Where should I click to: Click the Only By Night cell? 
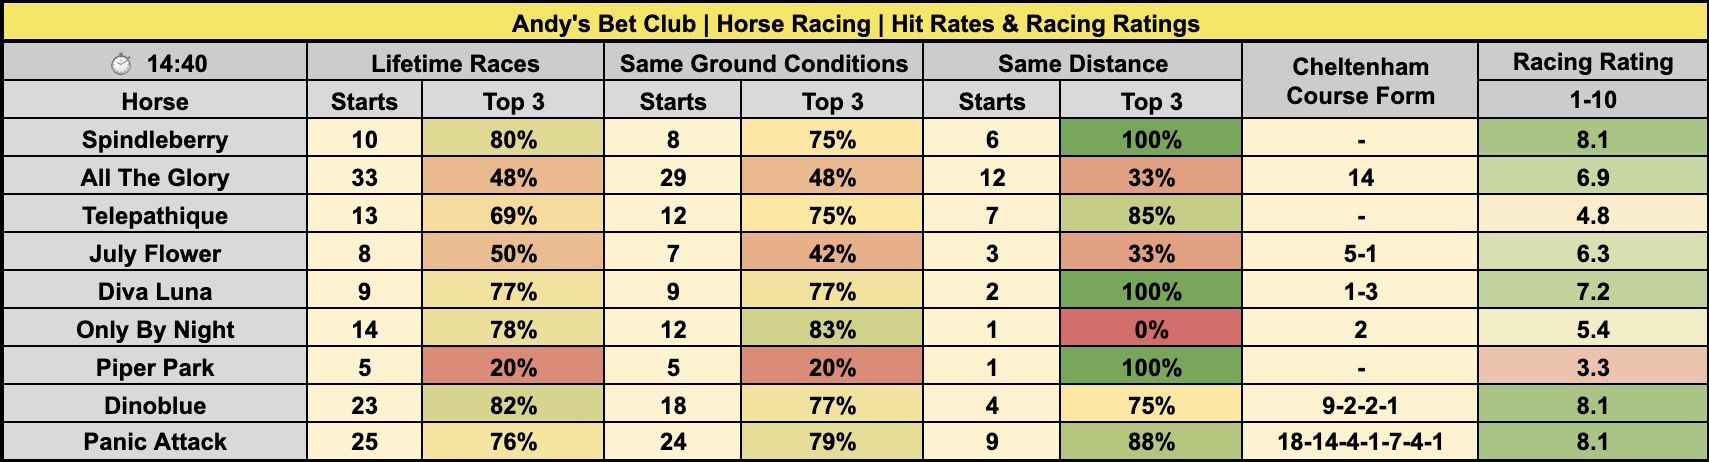pyautogui.click(x=155, y=330)
